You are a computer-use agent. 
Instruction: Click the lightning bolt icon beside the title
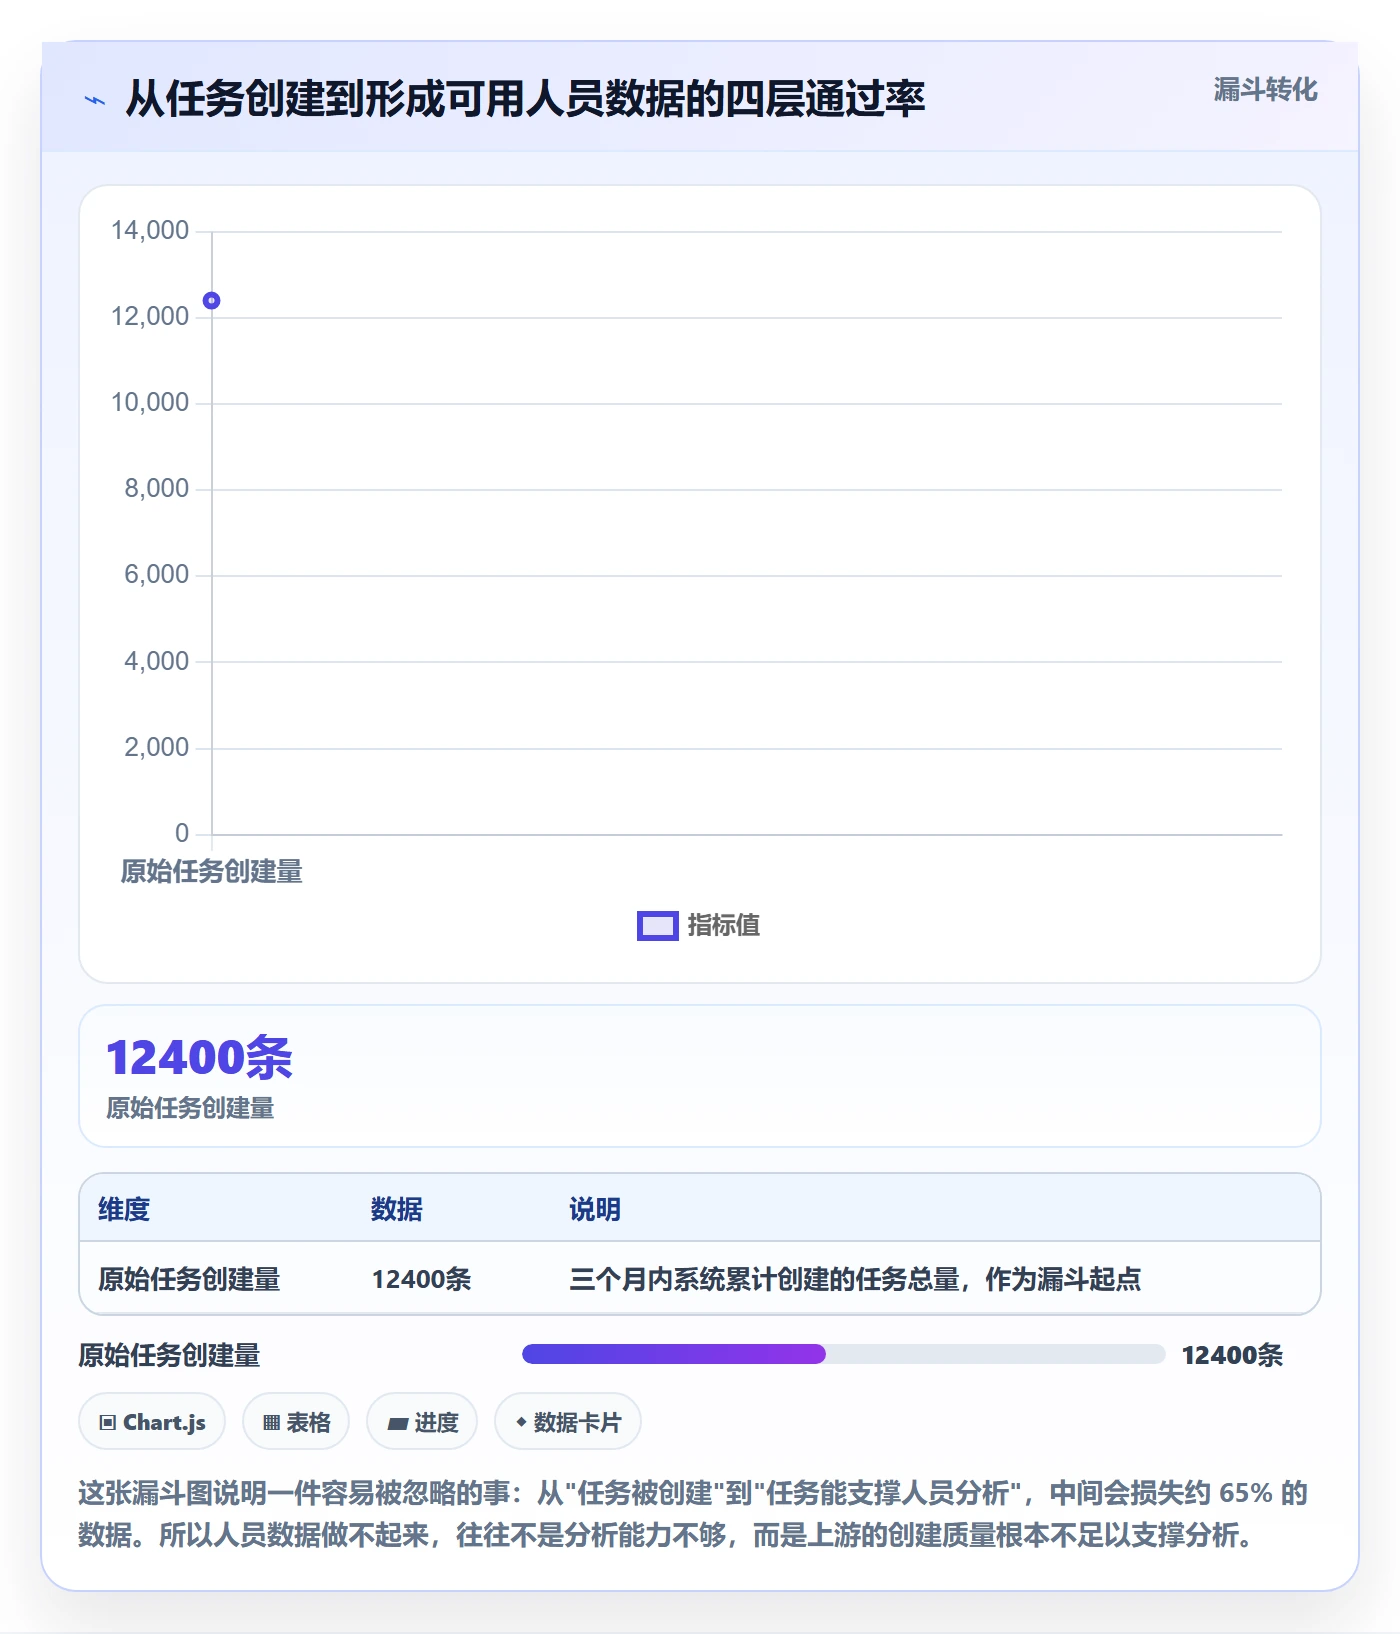[x=95, y=100]
